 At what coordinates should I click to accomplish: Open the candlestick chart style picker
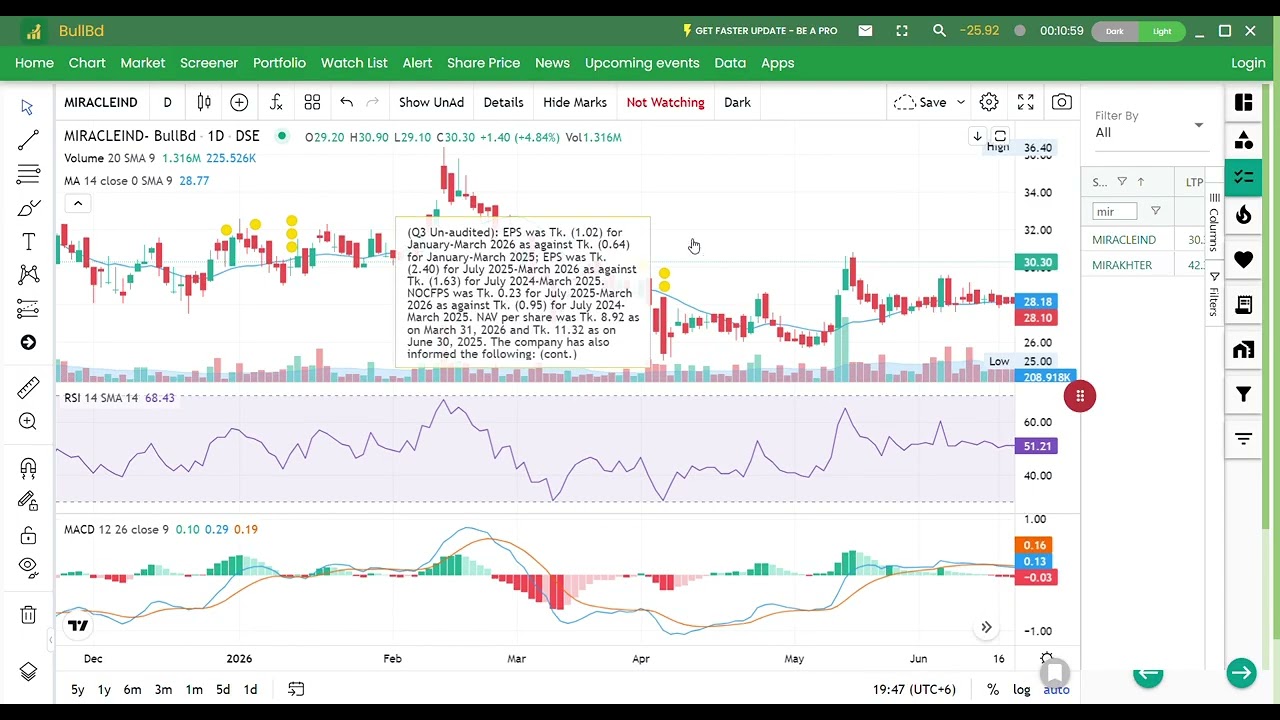pyautogui.click(x=204, y=102)
